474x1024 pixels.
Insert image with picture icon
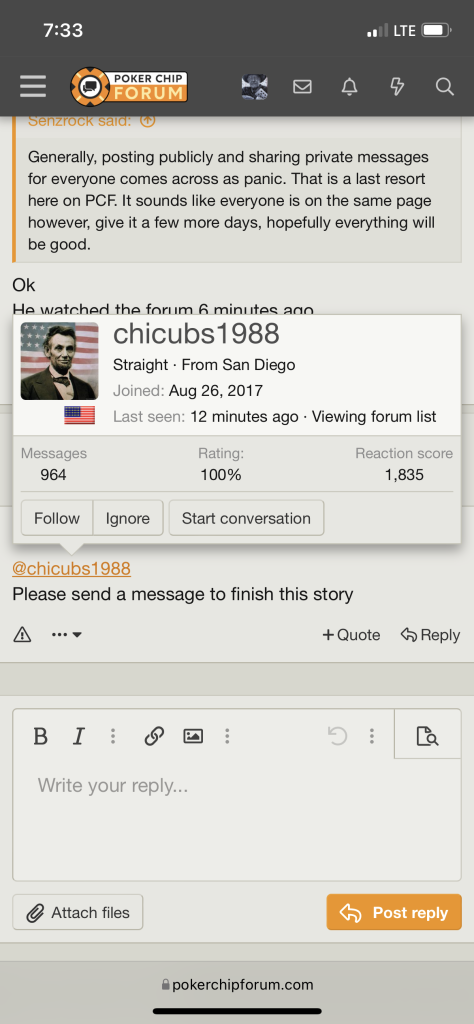[x=193, y=737]
